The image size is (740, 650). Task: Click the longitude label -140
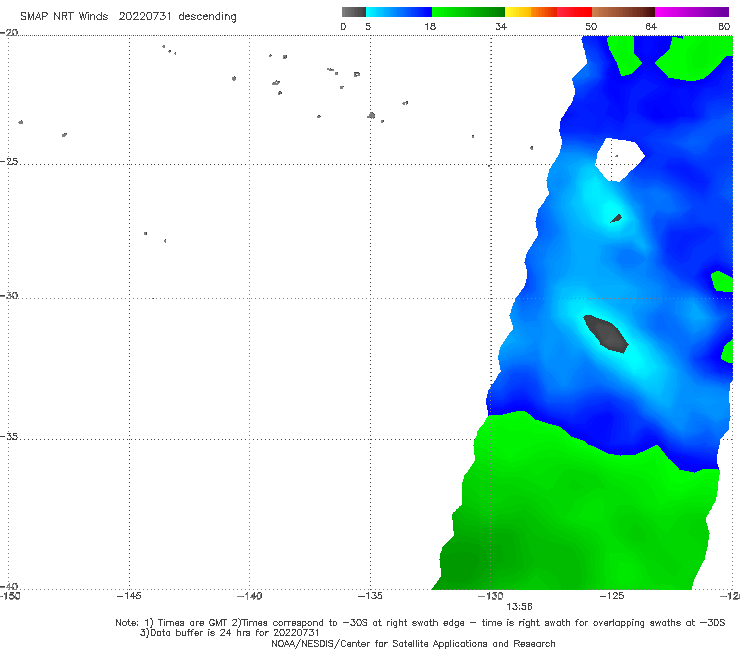pos(249,596)
